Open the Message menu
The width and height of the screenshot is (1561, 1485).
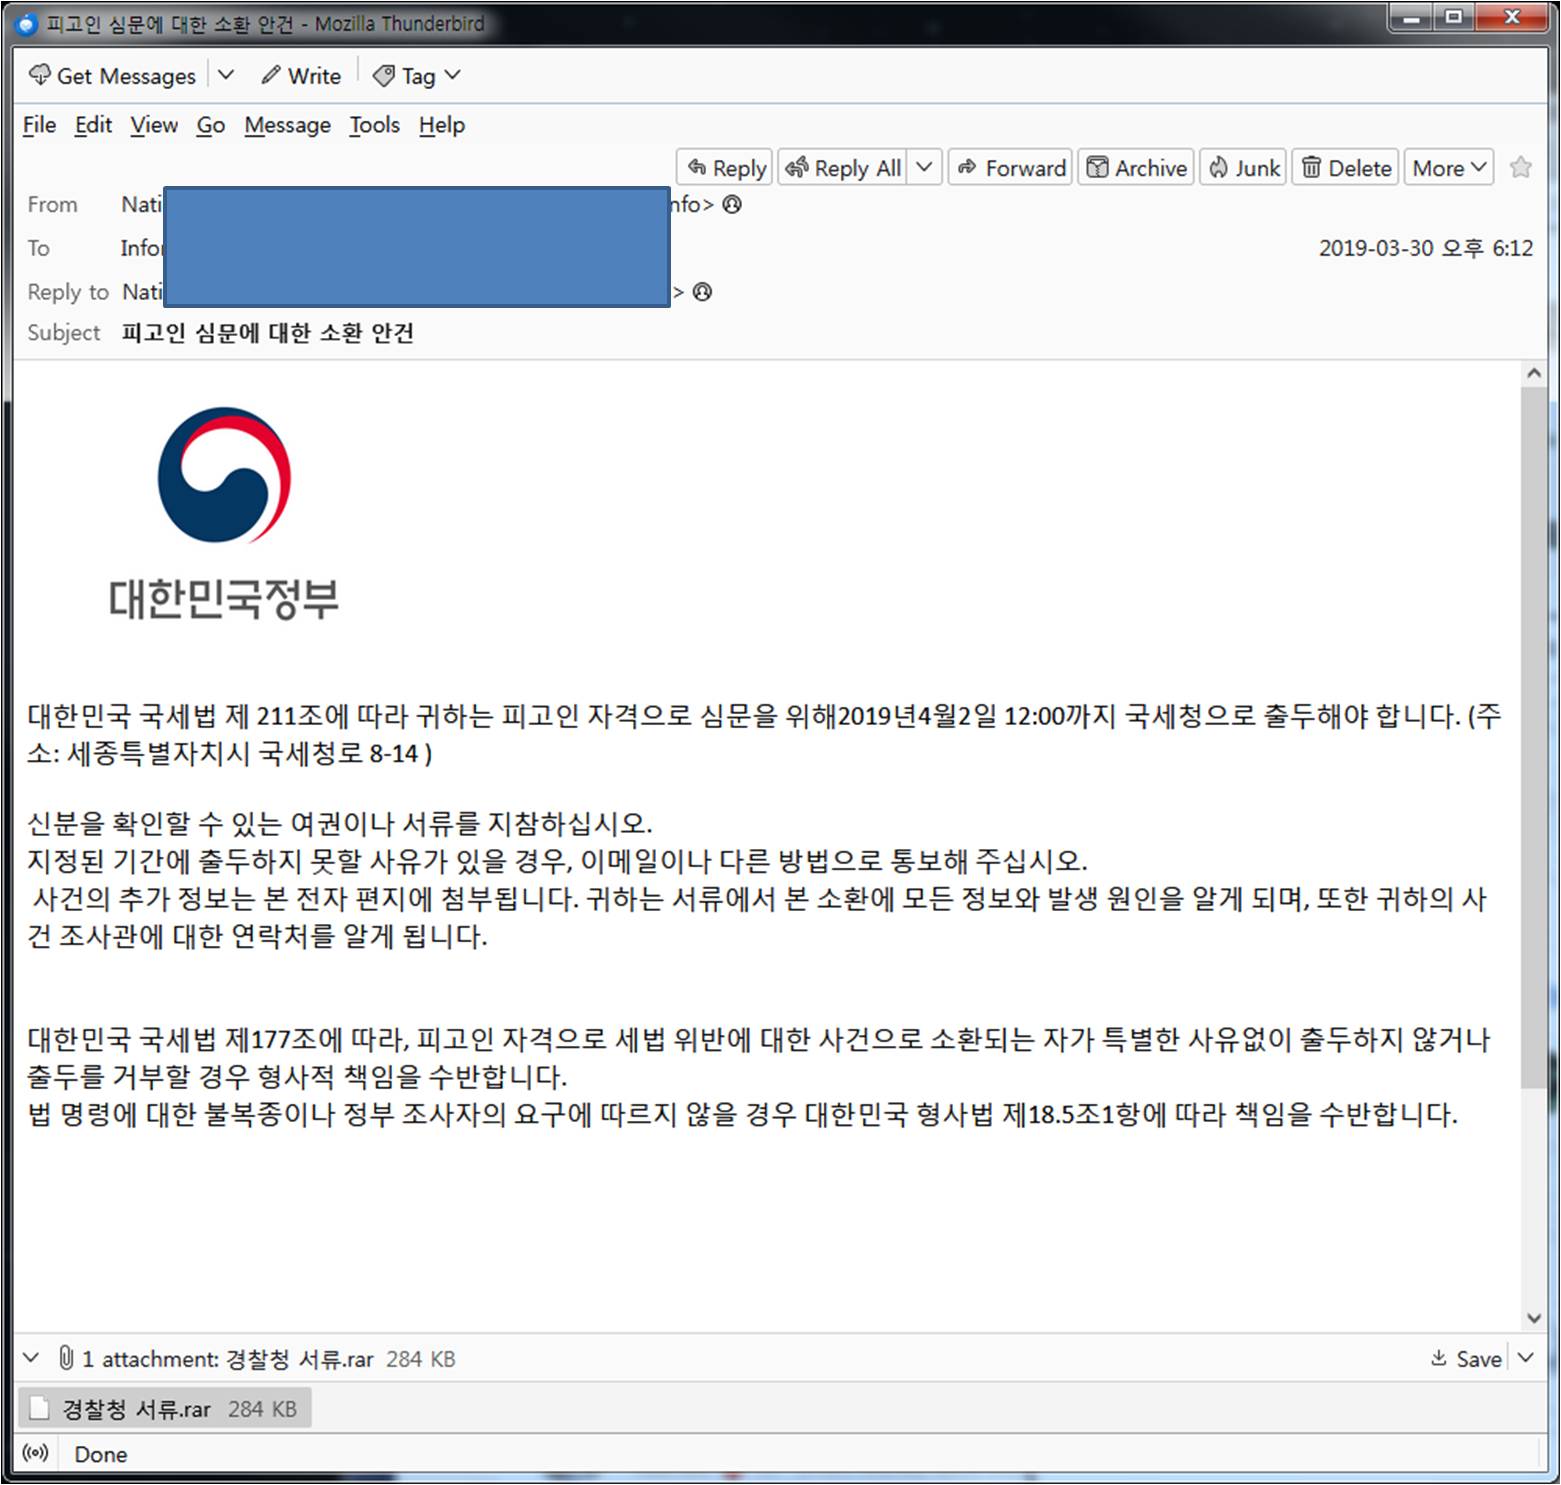coord(287,125)
